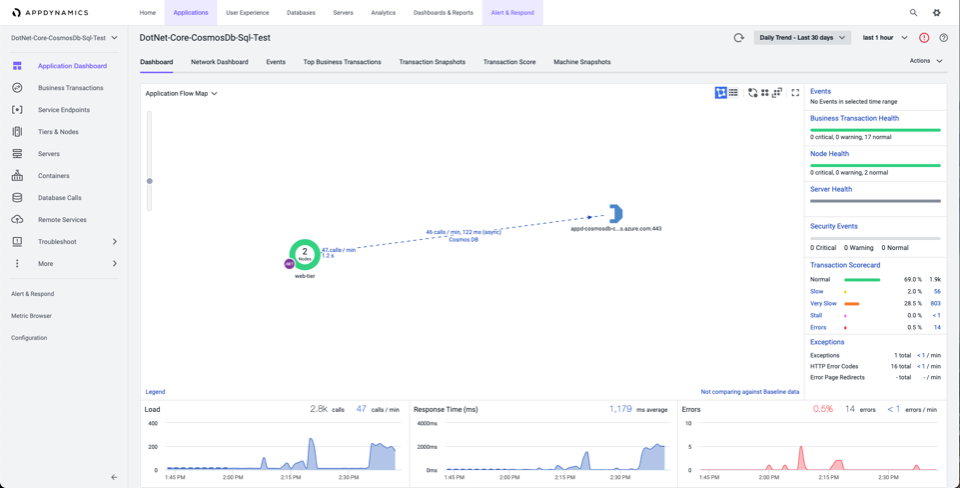Click the web-tier 2 Nodes circle
Screen dimensions: 960x488
pyautogui.click(x=305, y=254)
